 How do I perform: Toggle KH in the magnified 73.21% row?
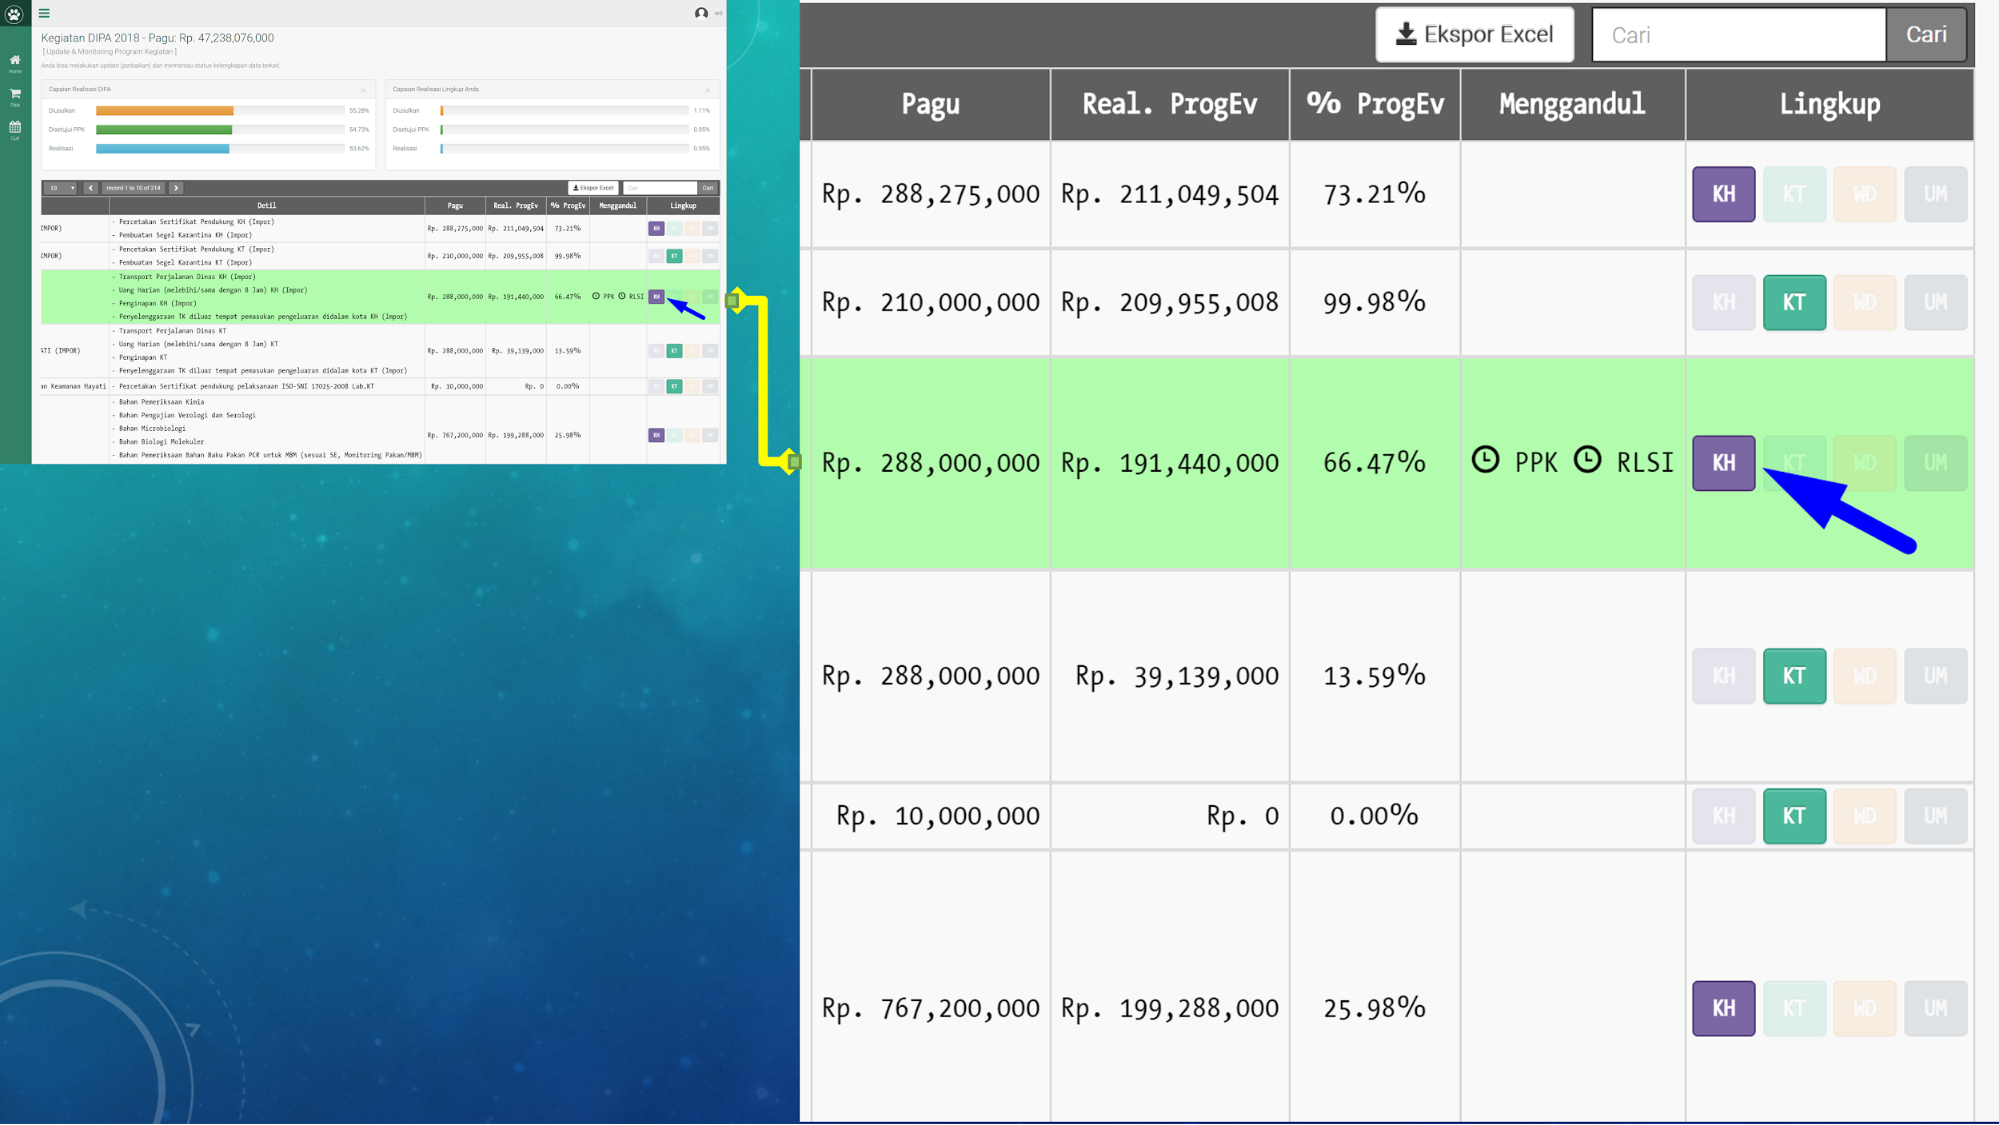pos(1723,194)
